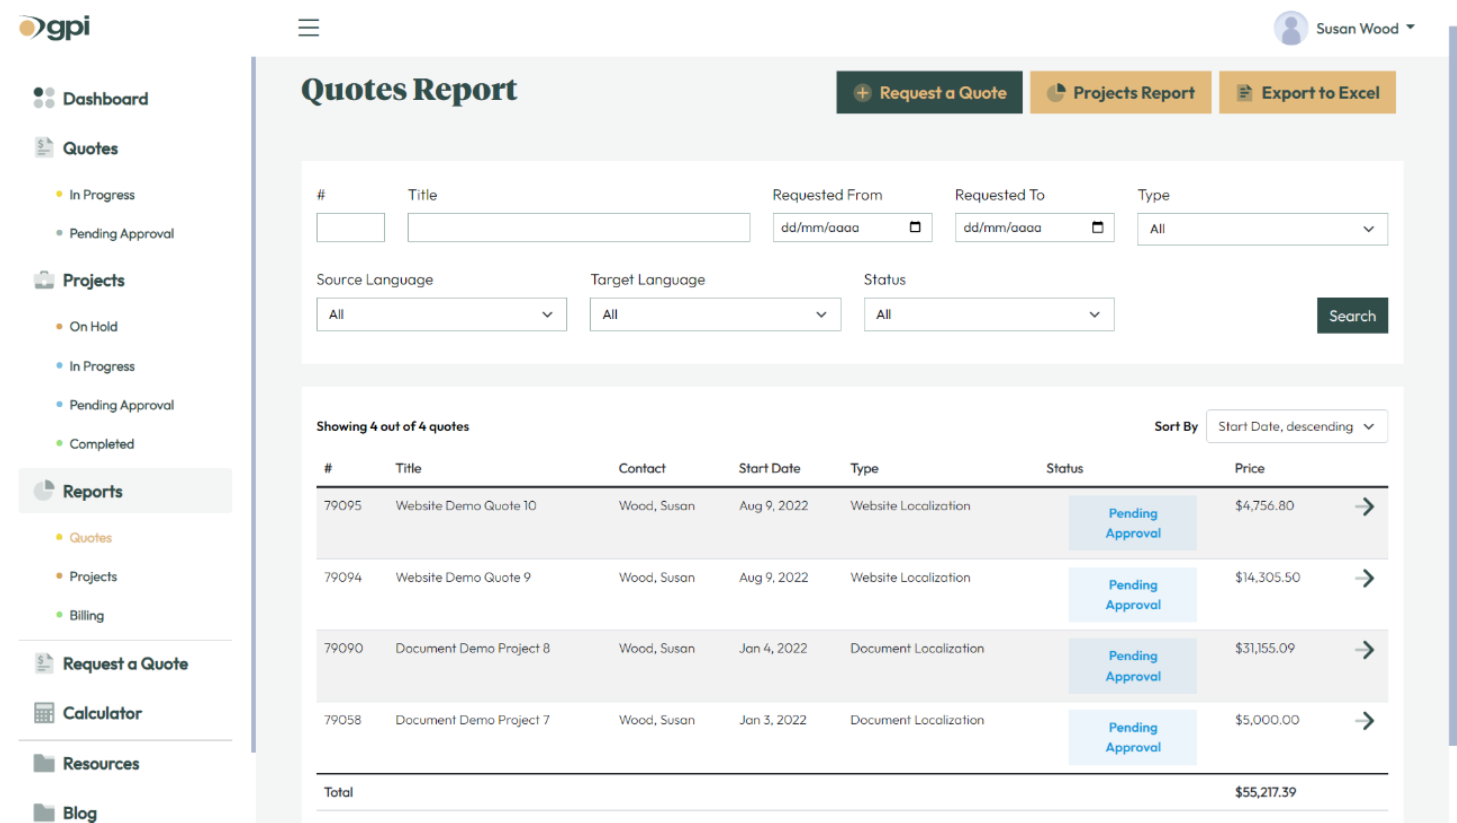Open the Projects briefcase icon
Screen dimensions: 1457x823
pyautogui.click(x=42, y=280)
